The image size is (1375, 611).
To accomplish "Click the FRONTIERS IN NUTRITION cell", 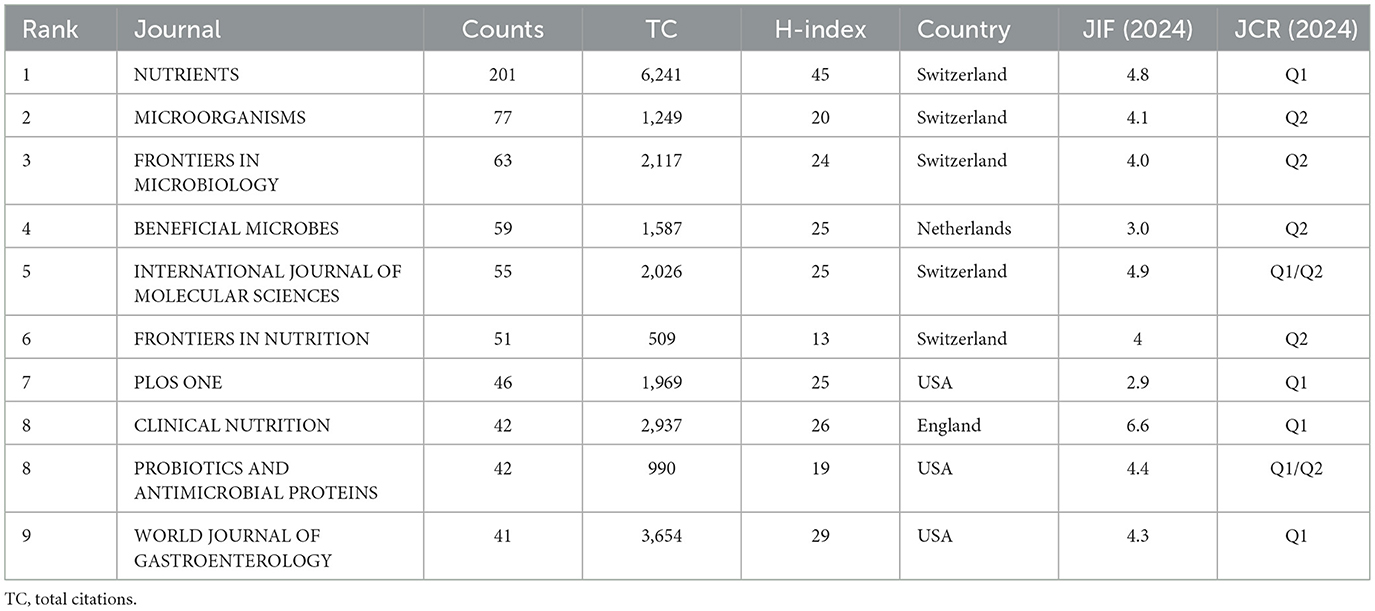I will (251, 338).
